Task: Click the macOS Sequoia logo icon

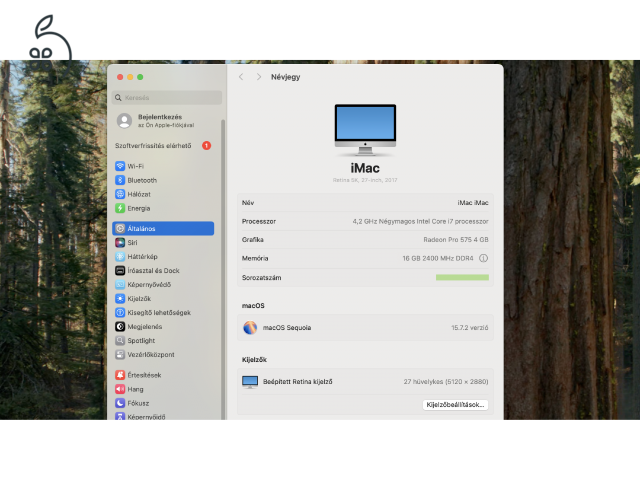Action: click(250, 328)
